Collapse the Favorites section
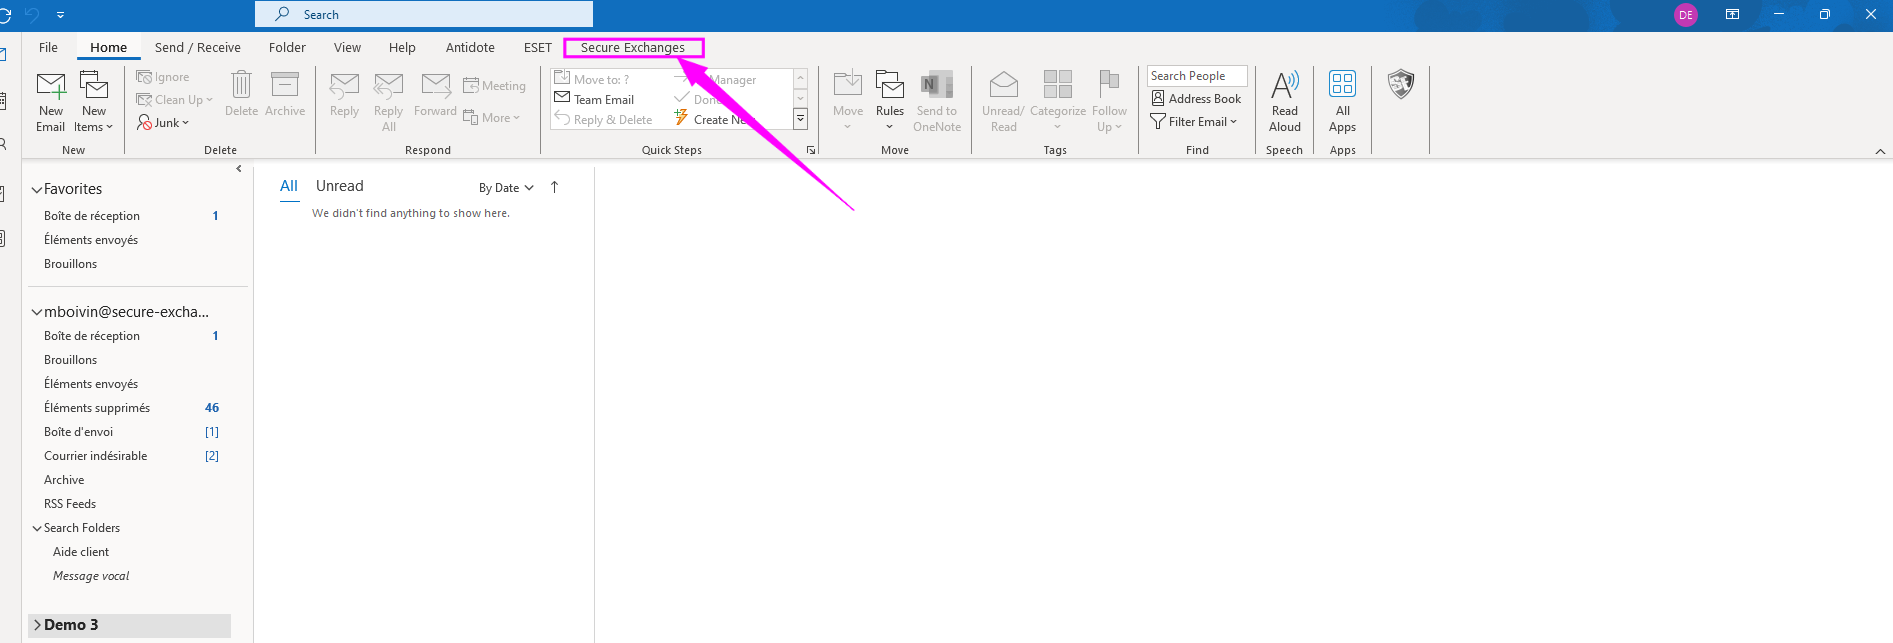Image resolution: width=1893 pixels, height=643 pixels. (37, 189)
